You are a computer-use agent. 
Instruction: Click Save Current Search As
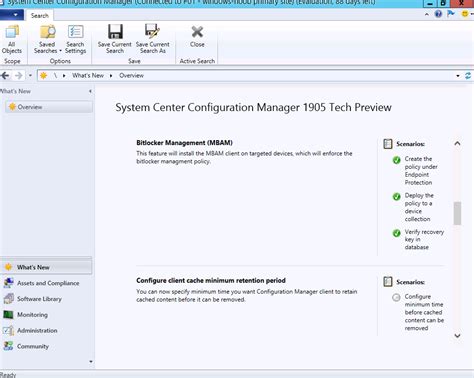coord(153,39)
